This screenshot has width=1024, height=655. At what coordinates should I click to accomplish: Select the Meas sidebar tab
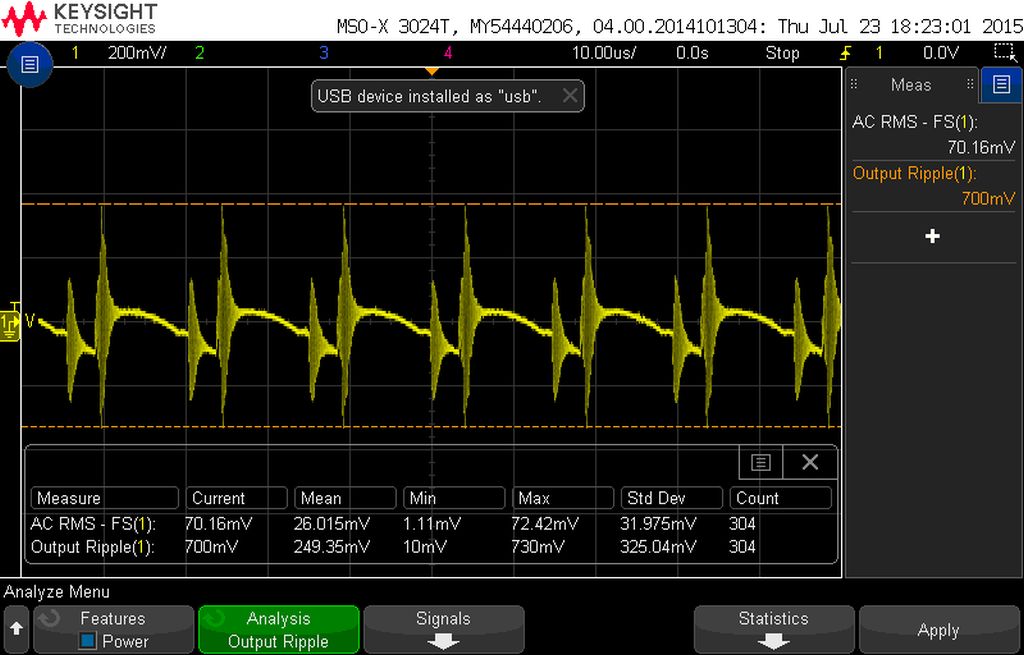tap(911, 85)
